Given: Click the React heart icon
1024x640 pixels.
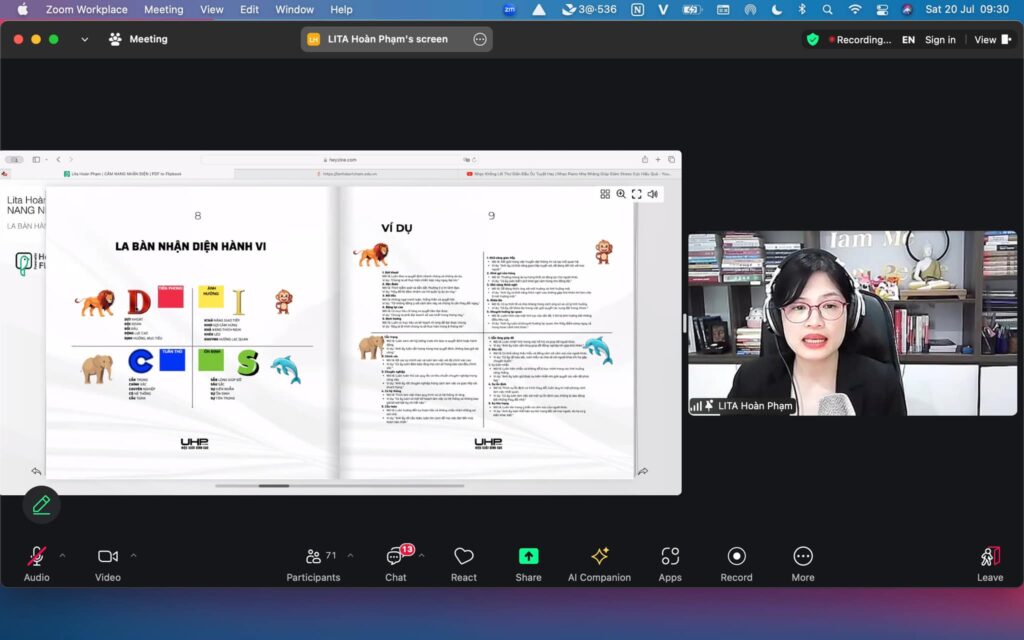Looking at the screenshot, I should coord(464,557).
